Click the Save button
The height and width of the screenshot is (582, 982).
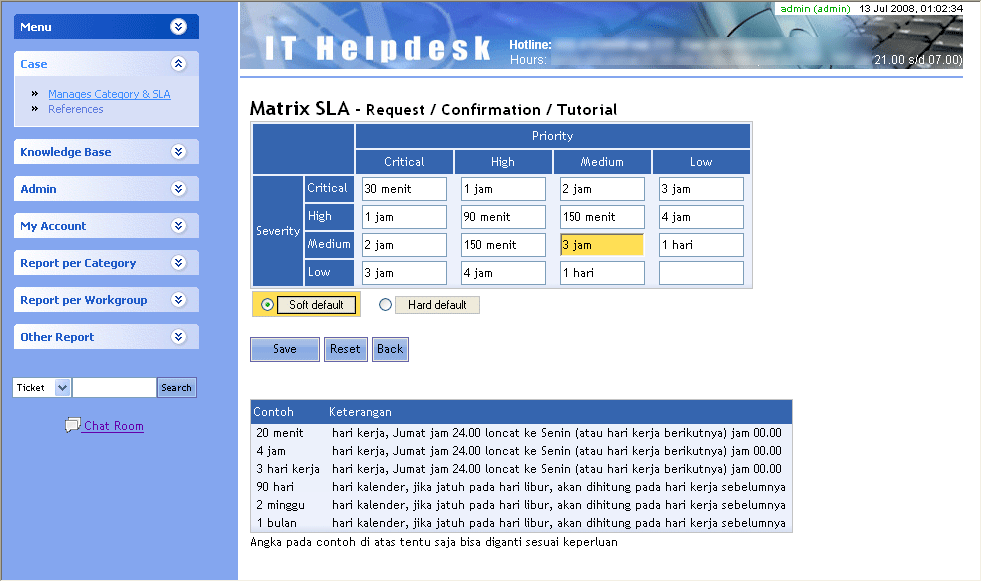(284, 349)
